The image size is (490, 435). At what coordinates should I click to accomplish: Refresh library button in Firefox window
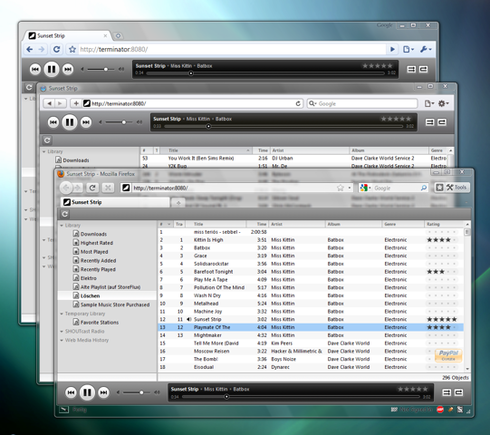click(65, 214)
